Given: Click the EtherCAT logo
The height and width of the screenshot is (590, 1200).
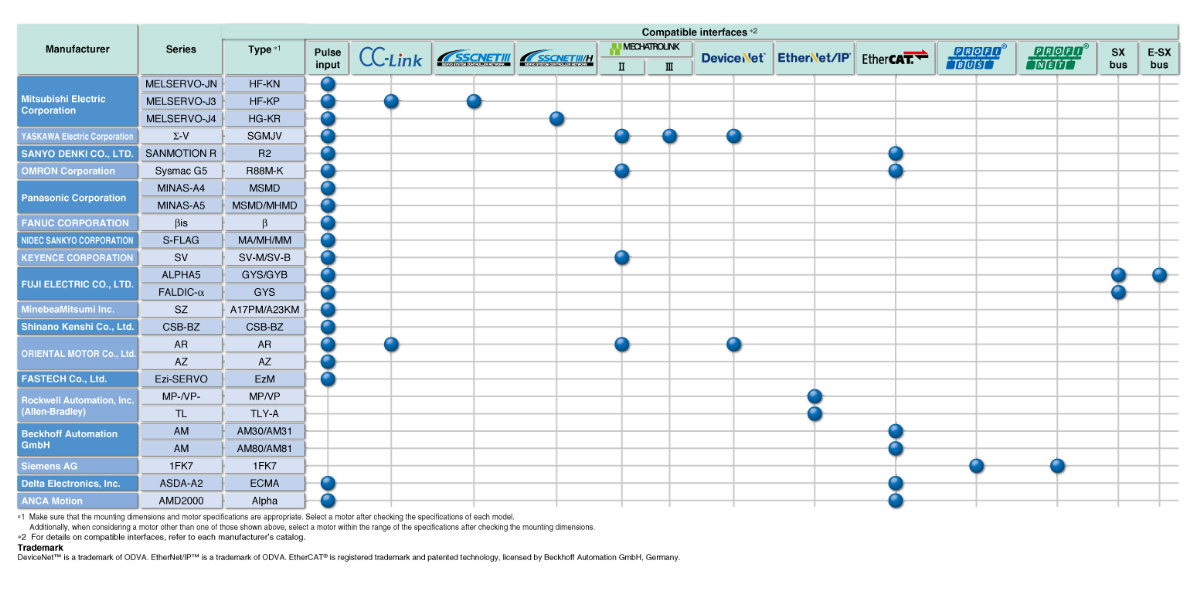Looking at the screenshot, I should coord(895,58).
